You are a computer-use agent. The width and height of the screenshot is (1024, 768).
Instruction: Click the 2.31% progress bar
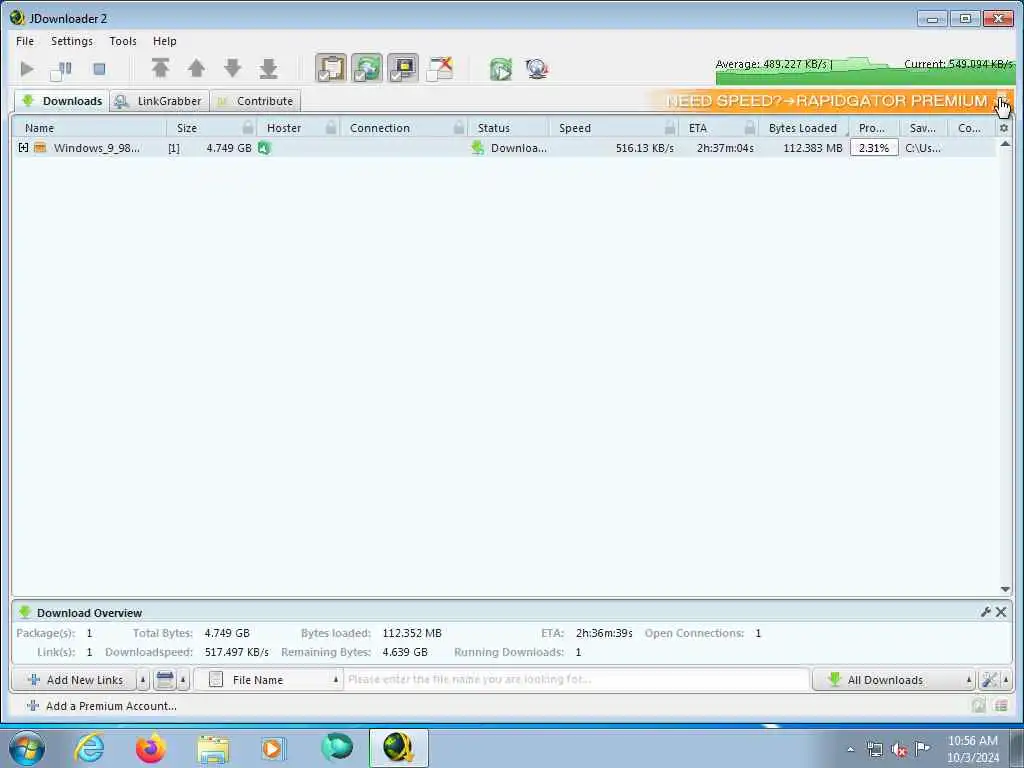[x=874, y=148]
